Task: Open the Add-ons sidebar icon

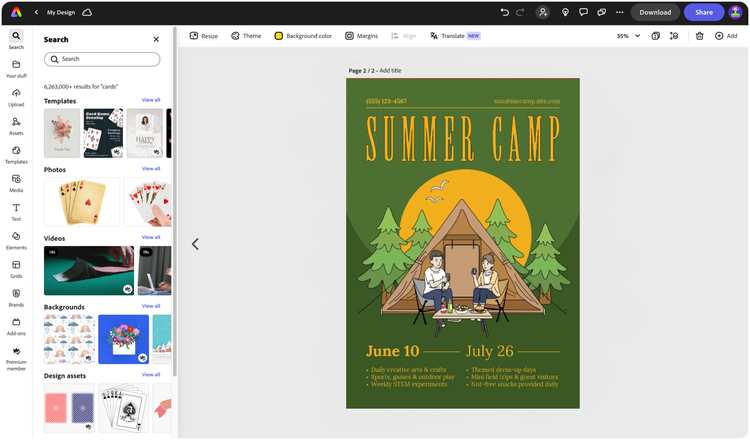Action: (16, 326)
